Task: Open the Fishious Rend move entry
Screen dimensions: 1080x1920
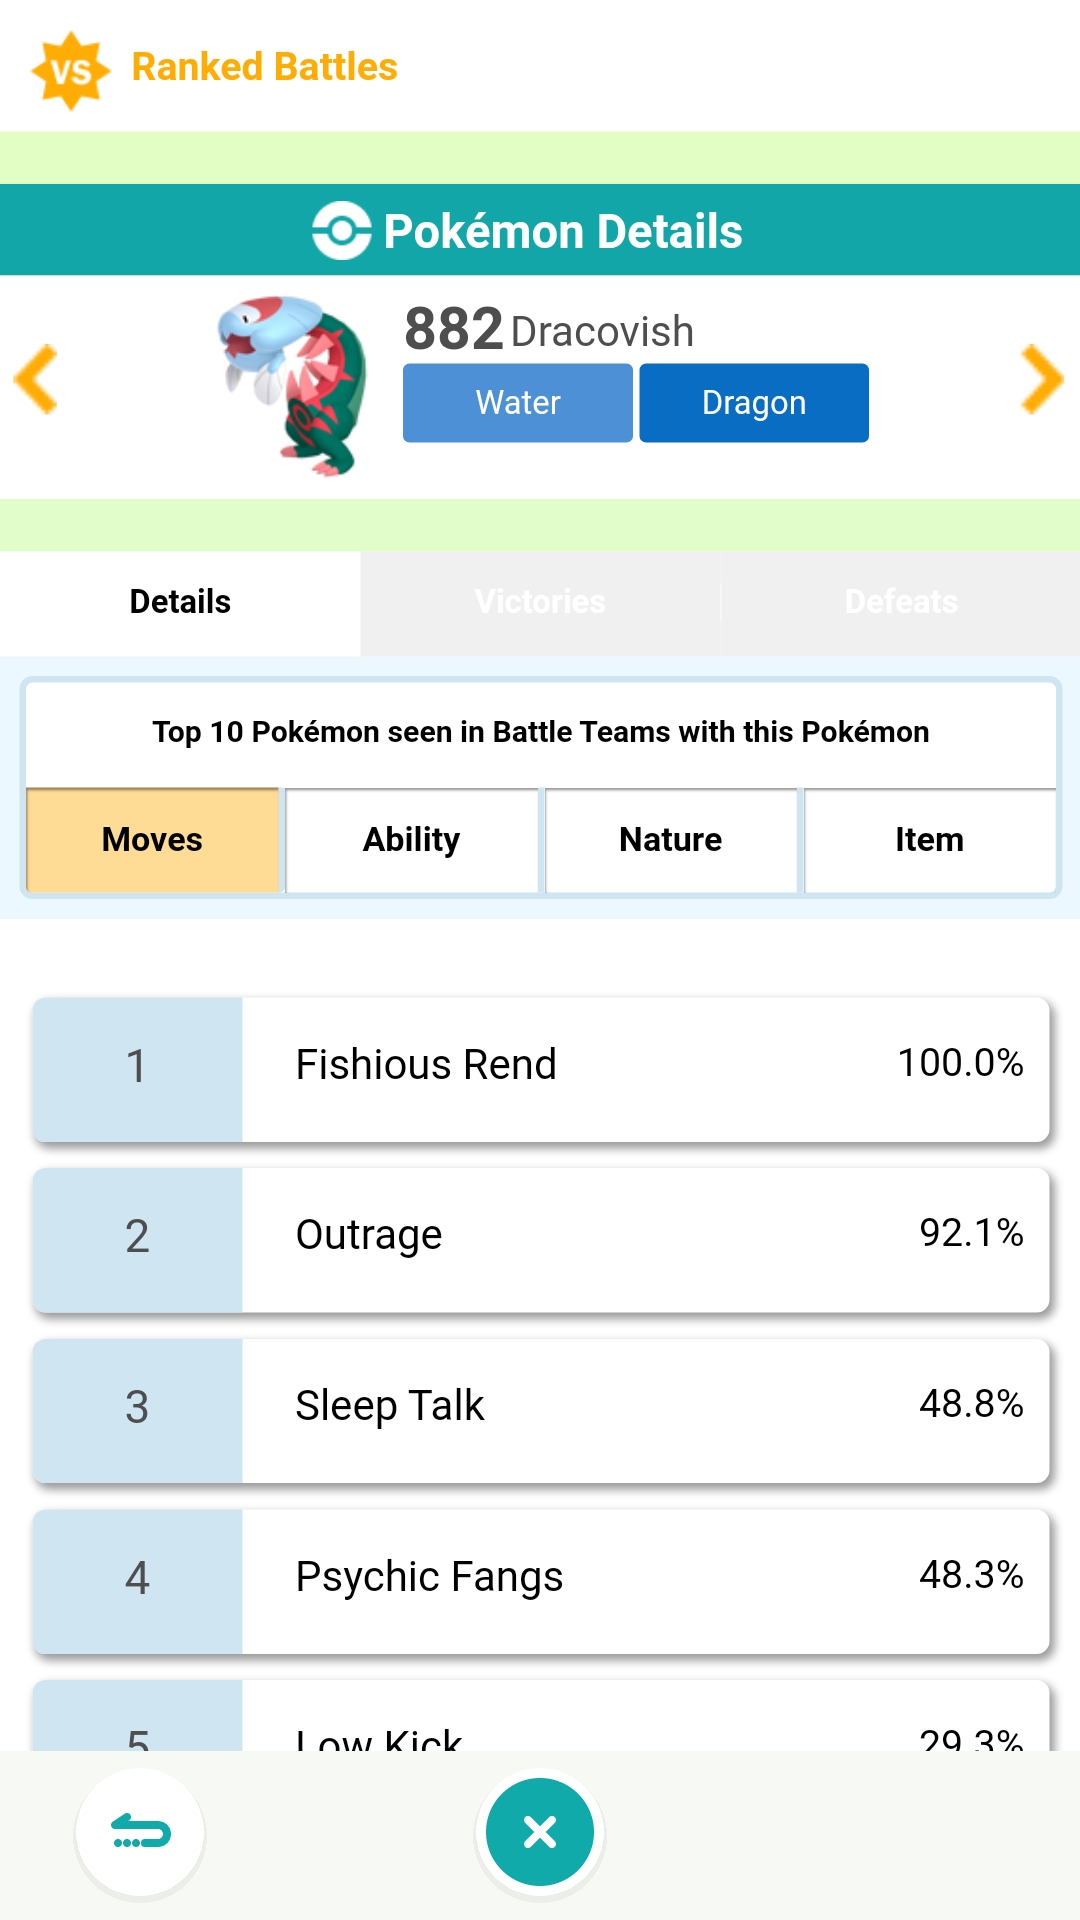Action: pyautogui.click(x=540, y=1068)
